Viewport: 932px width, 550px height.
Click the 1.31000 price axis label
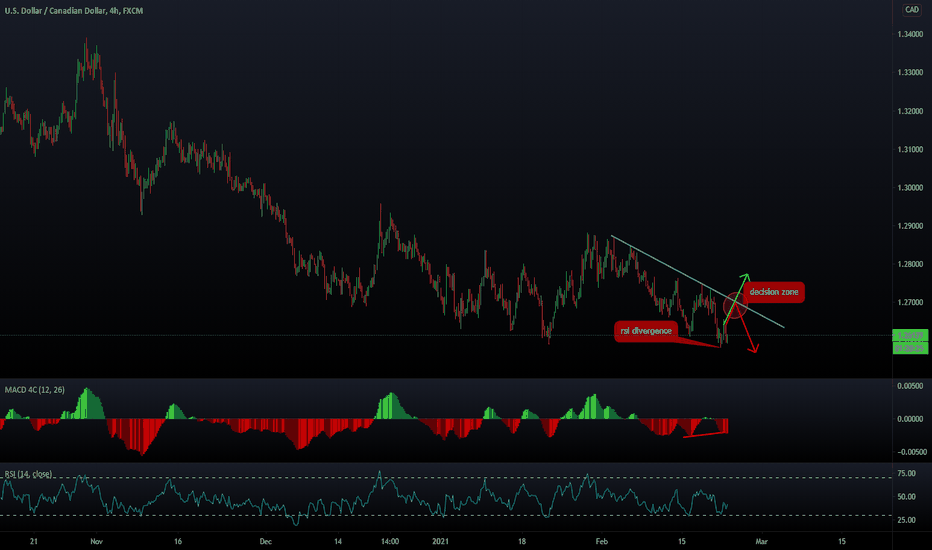(910, 149)
